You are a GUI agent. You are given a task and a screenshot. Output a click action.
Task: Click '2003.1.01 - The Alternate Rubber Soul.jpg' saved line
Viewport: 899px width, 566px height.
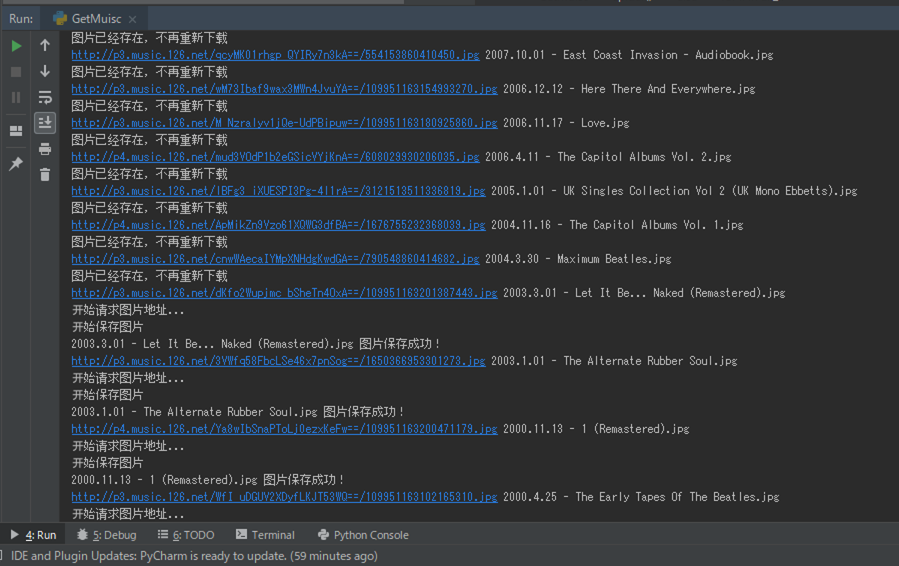click(238, 412)
